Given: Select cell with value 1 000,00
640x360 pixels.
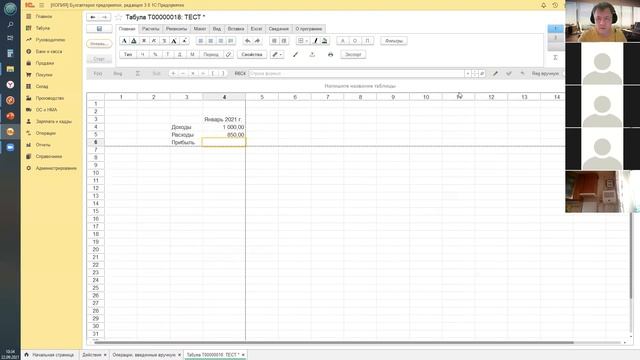Looking at the screenshot, I should click(224, 127).
